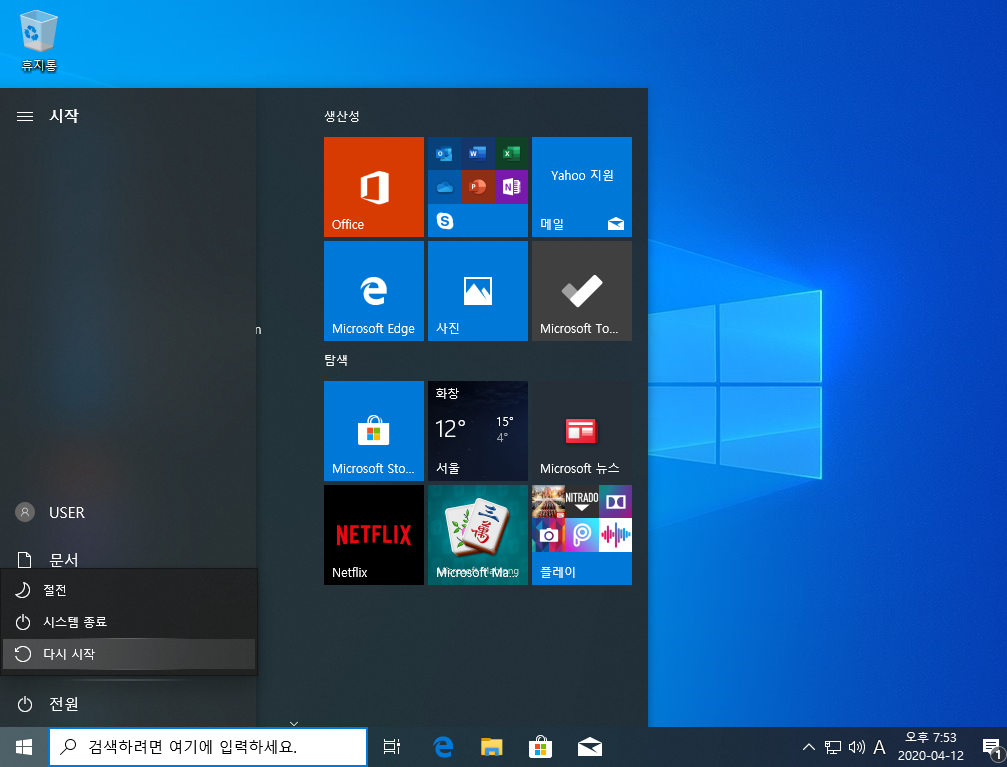Viewport: 1007px width, 767px height.
Task: Launch the Netflix tile
Action: 374,535
